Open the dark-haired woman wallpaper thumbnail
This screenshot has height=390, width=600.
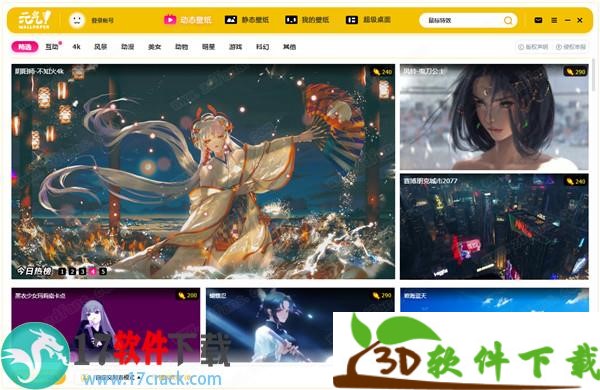pyautogui.click(x=494, y=117)
